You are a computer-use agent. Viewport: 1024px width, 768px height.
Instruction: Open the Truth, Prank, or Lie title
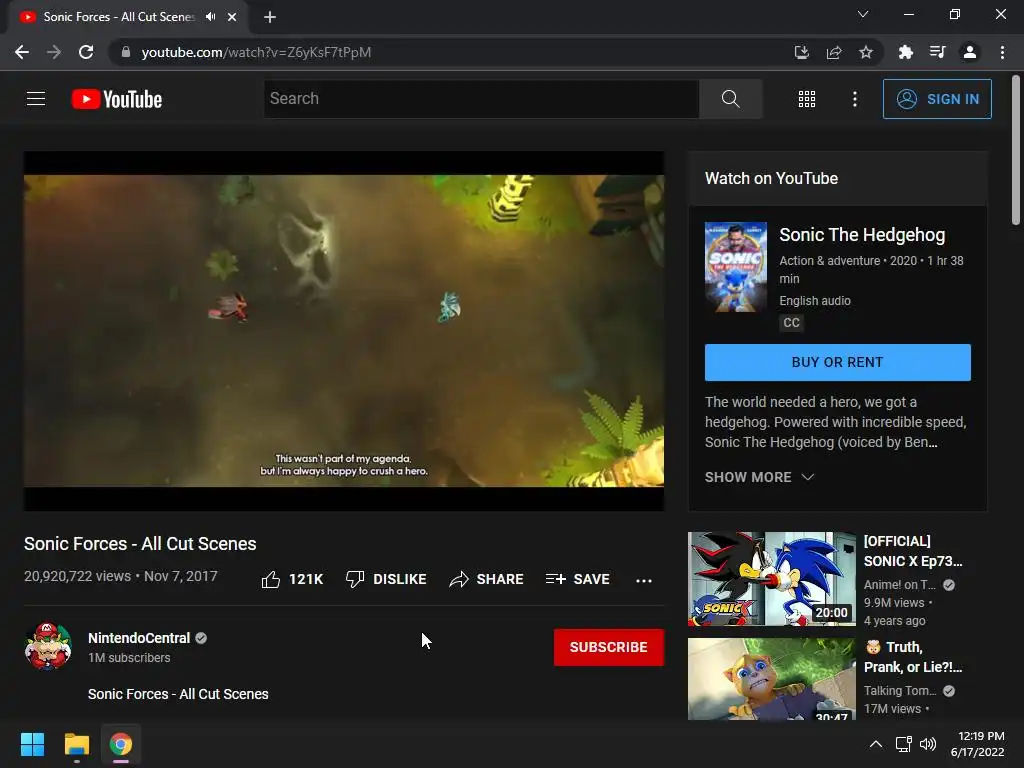(x=913, y=657)
